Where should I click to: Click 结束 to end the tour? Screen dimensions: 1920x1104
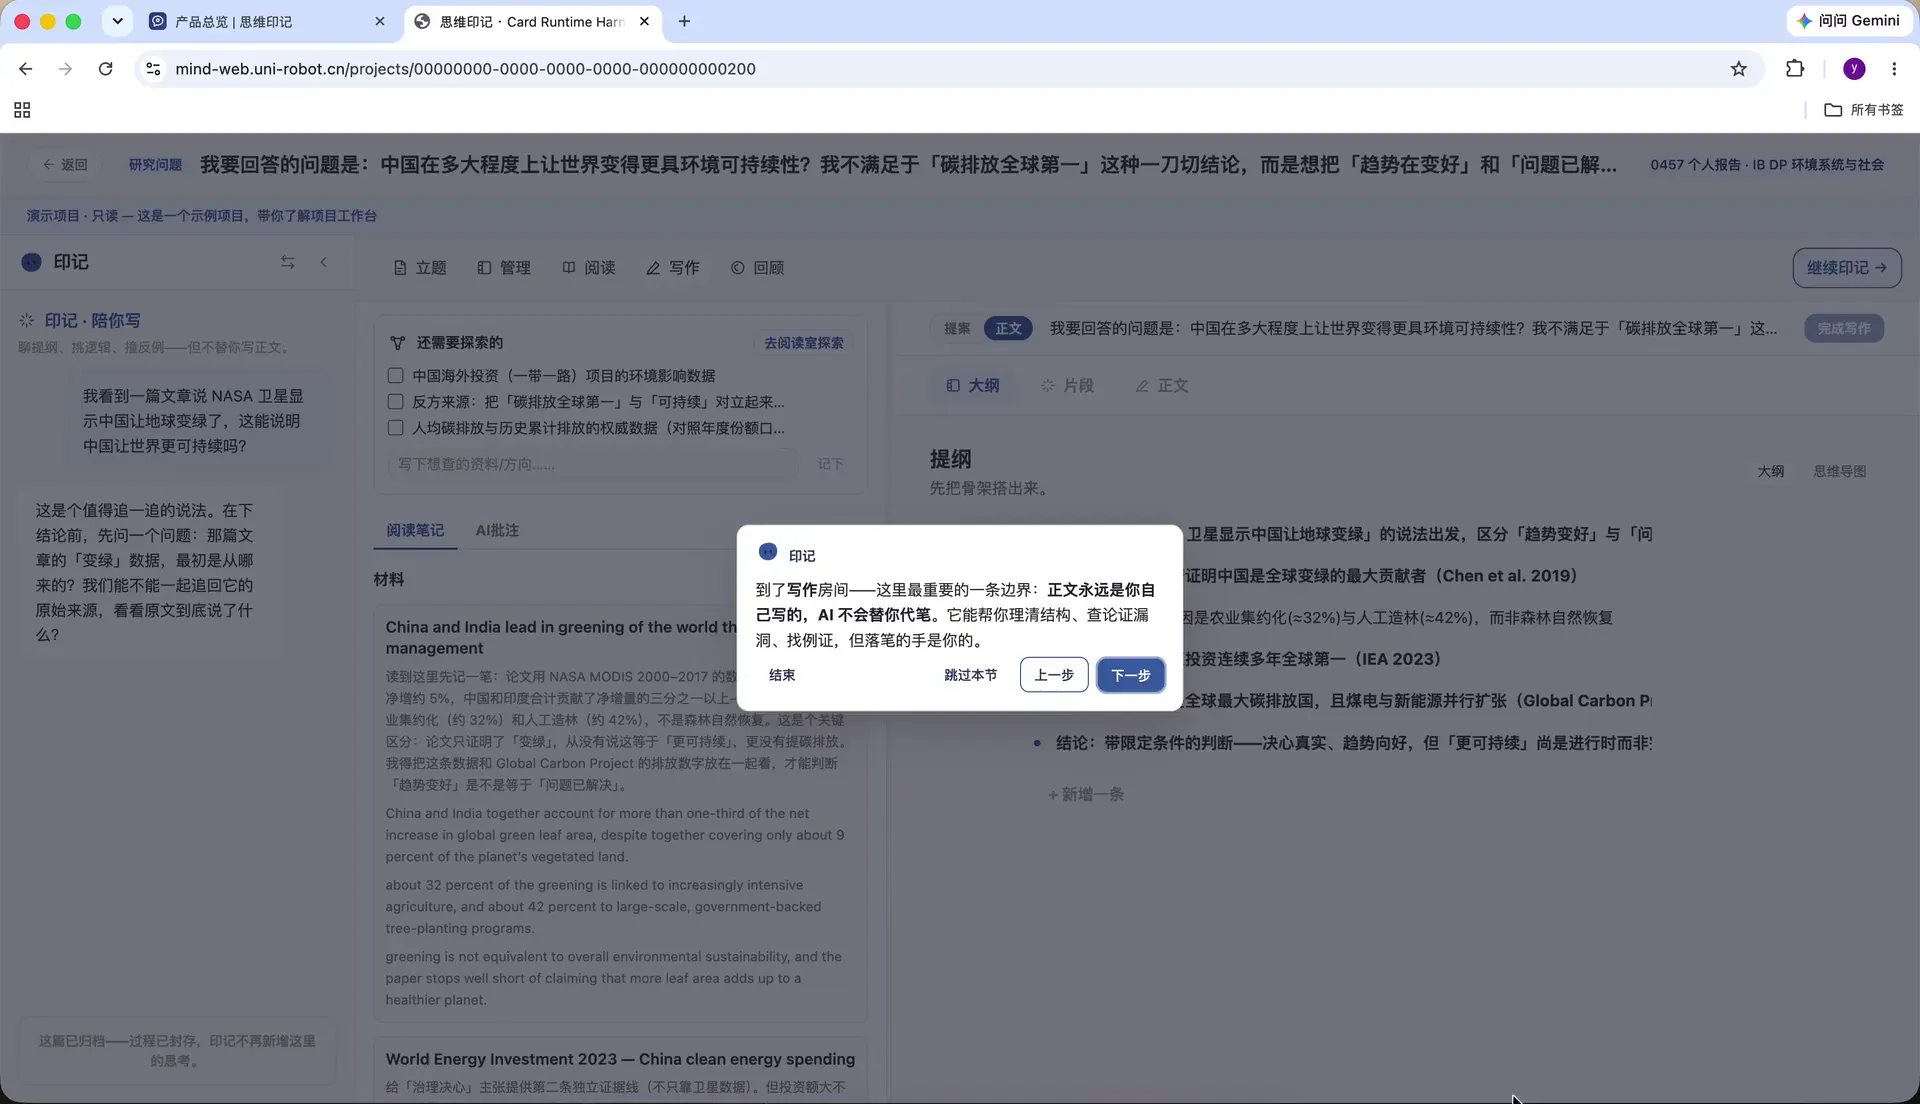click(782, 675)
